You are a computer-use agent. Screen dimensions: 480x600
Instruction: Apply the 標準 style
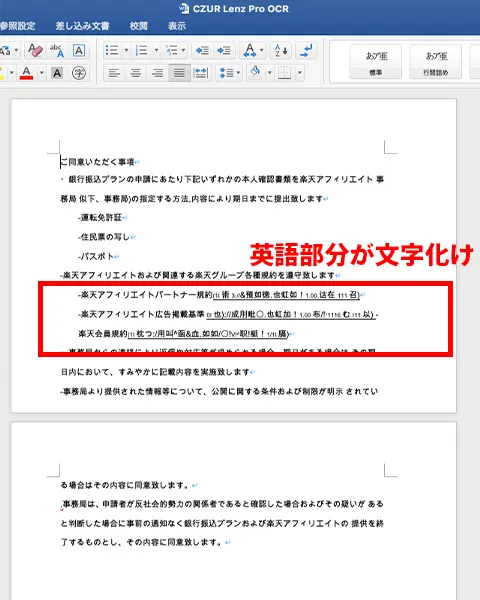[376, 62]
